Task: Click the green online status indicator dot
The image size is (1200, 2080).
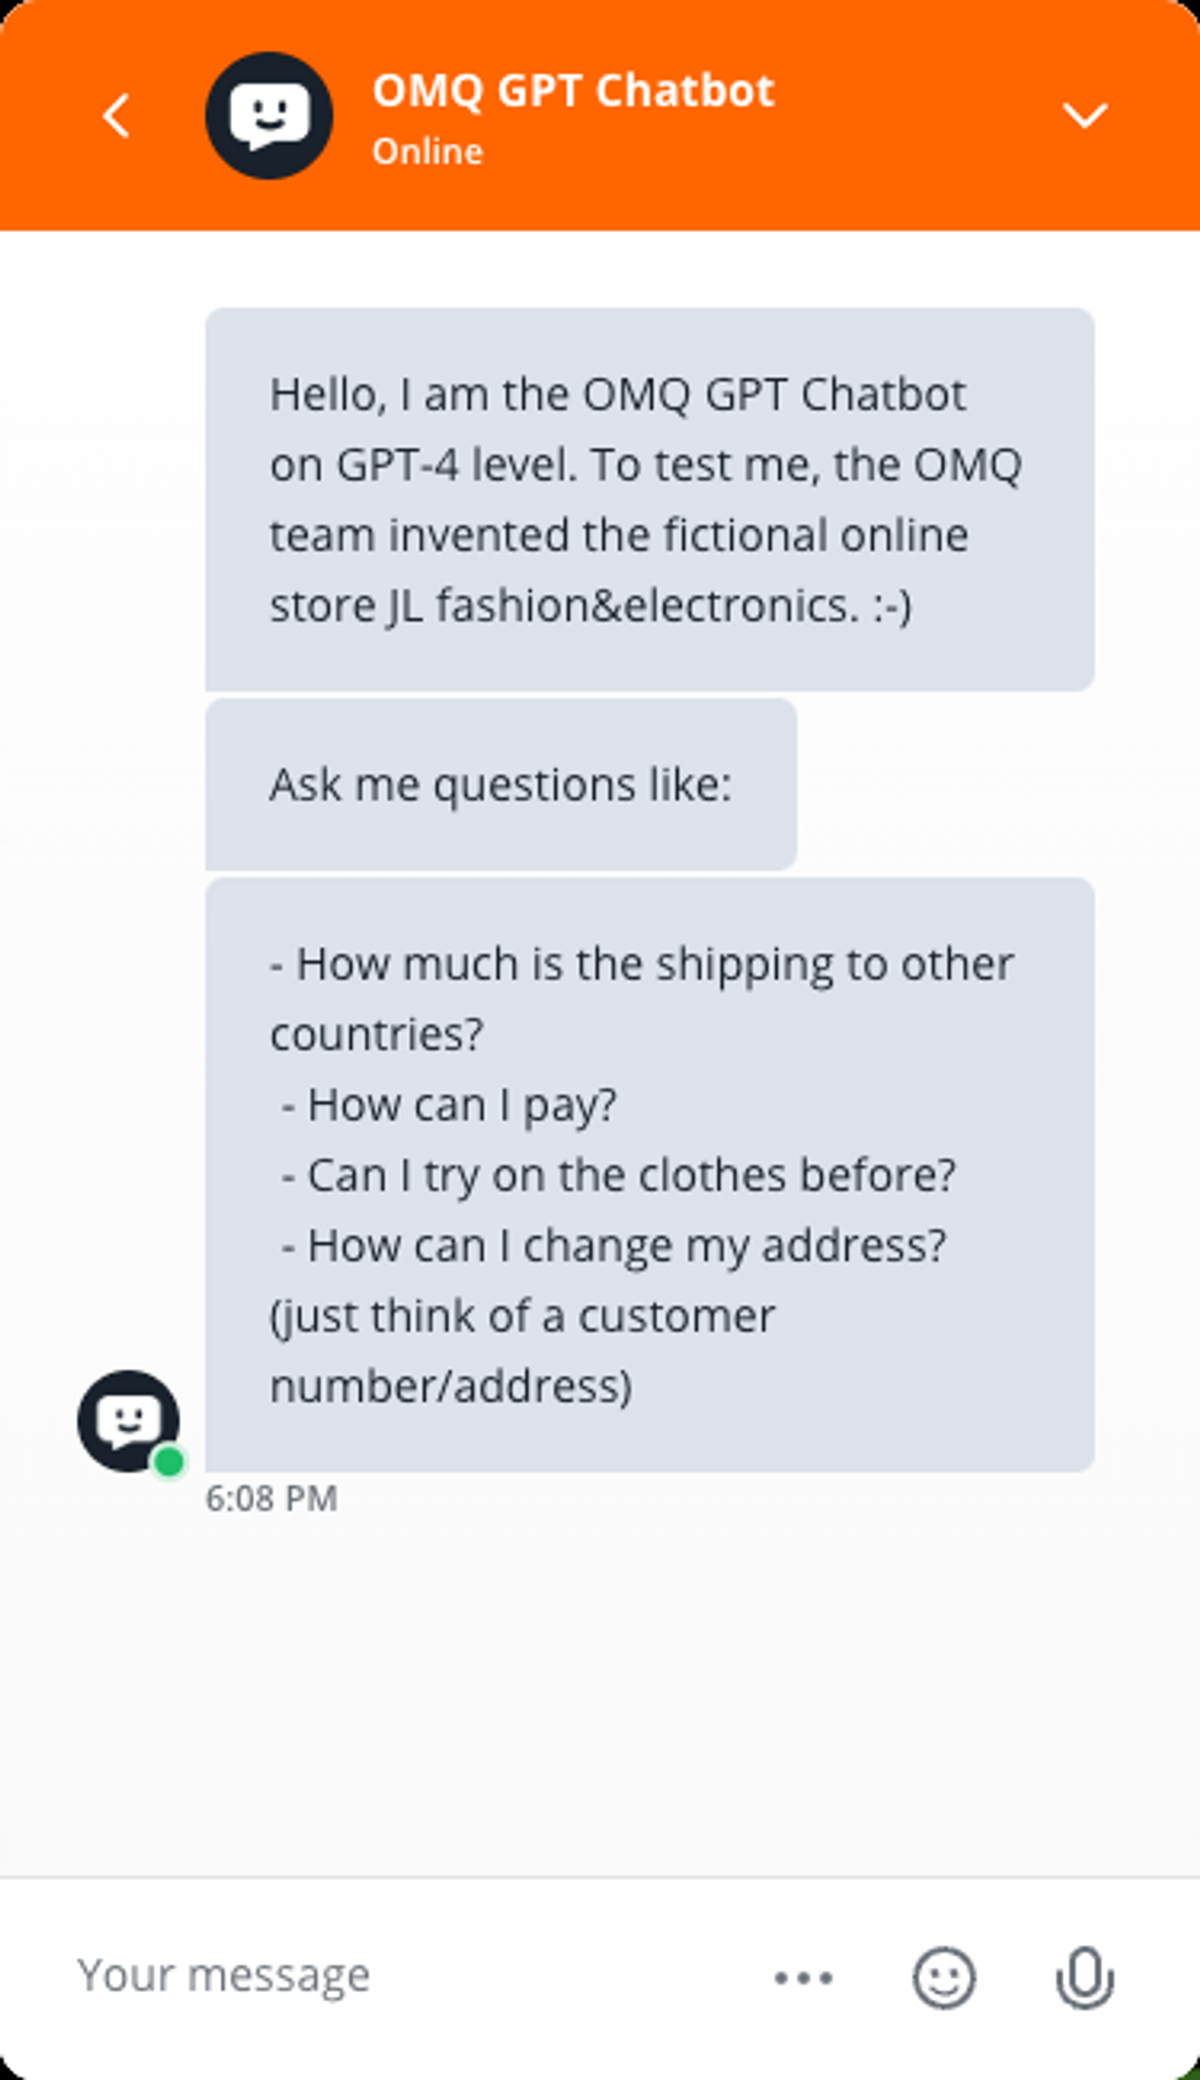Action: click(x=169, y=1463)
